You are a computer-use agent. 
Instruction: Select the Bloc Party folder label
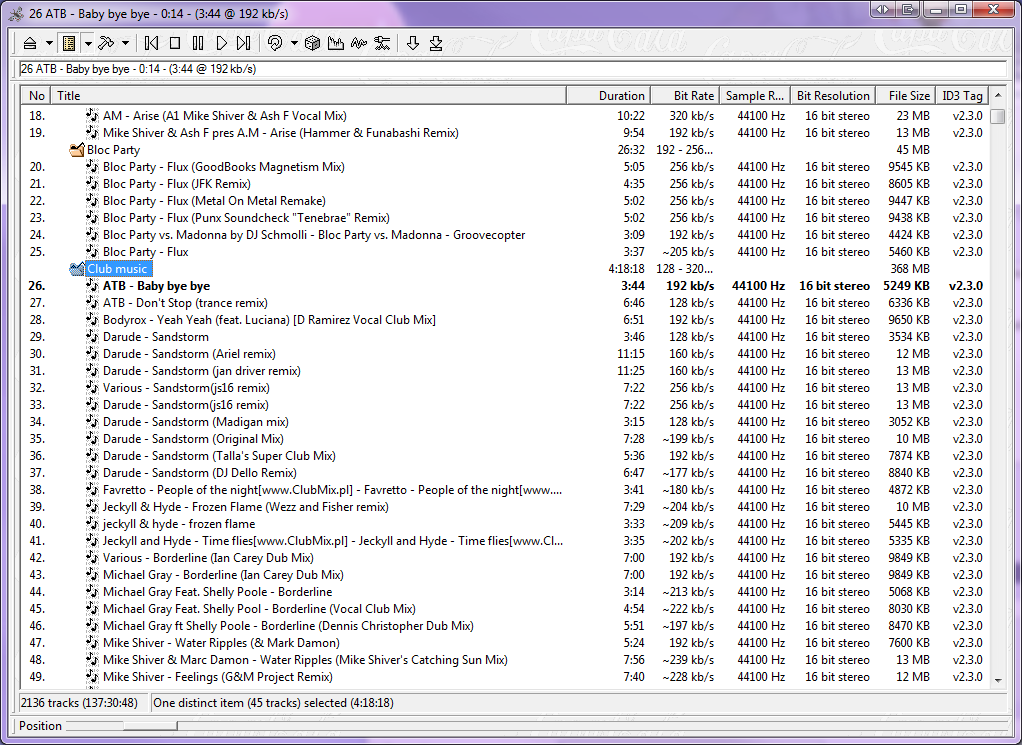(113, 150)
